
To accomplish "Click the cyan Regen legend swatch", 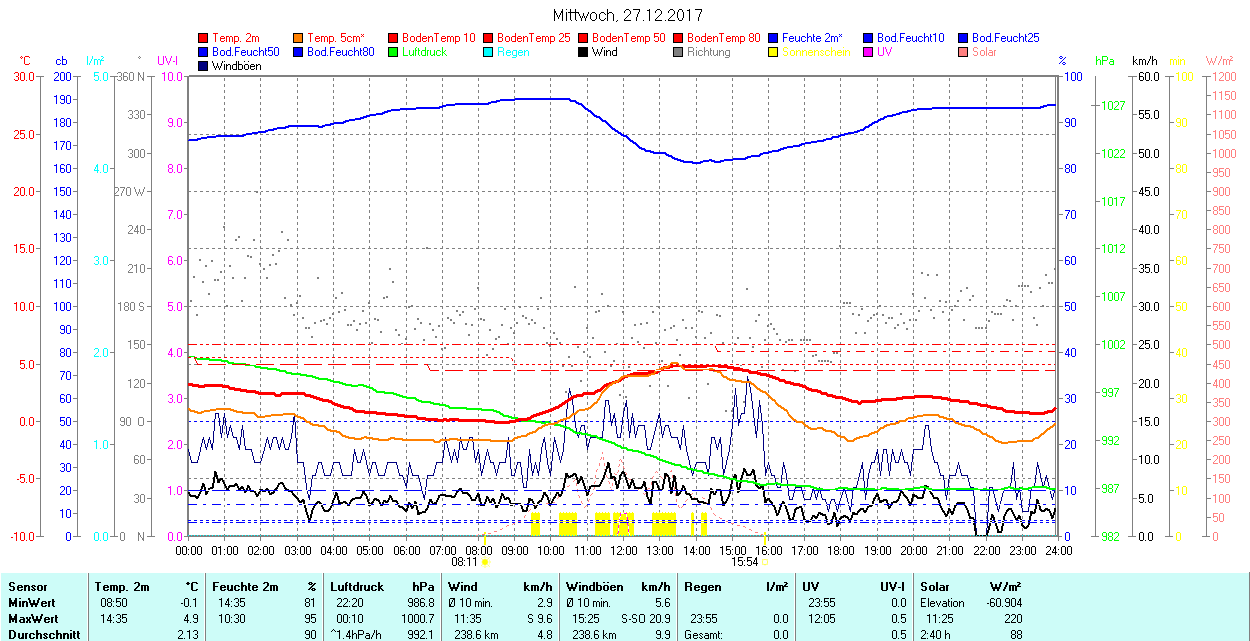I will pos(489,52).
